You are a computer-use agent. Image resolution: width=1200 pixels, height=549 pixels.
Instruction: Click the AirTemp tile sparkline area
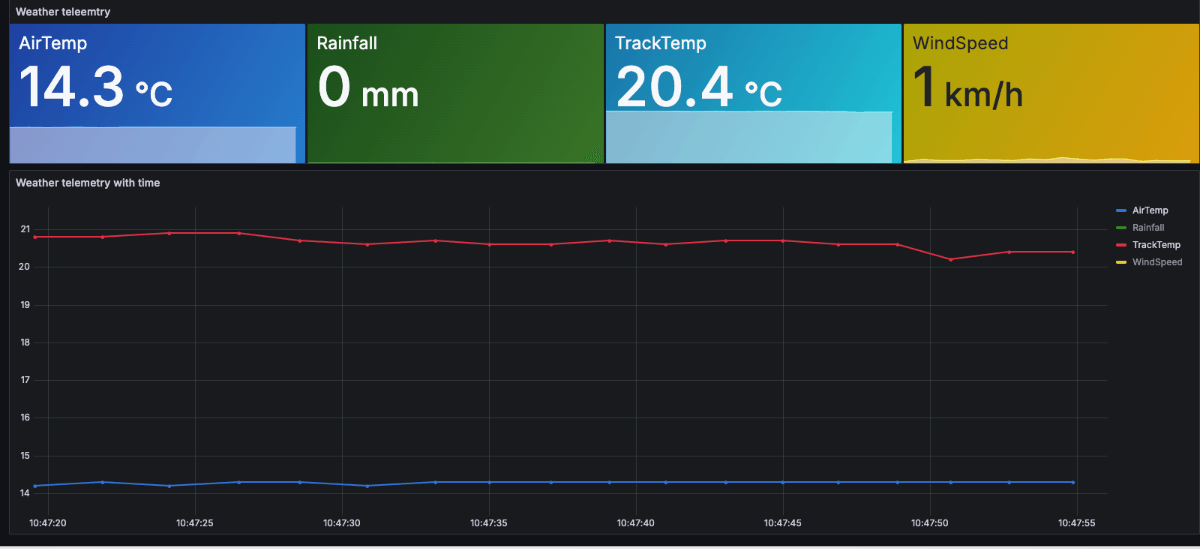[x=153, y=145]
